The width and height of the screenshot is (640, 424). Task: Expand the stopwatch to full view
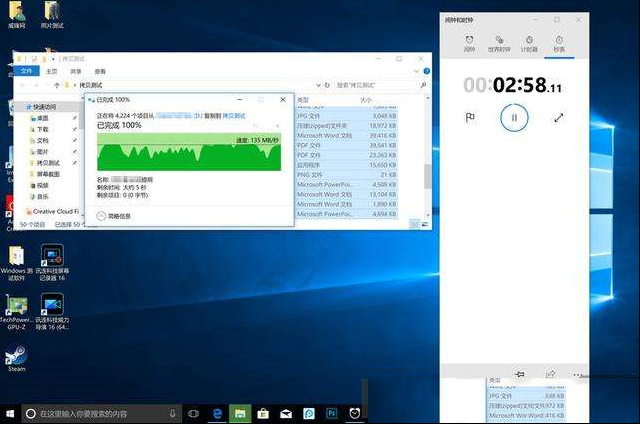point(558,118)
